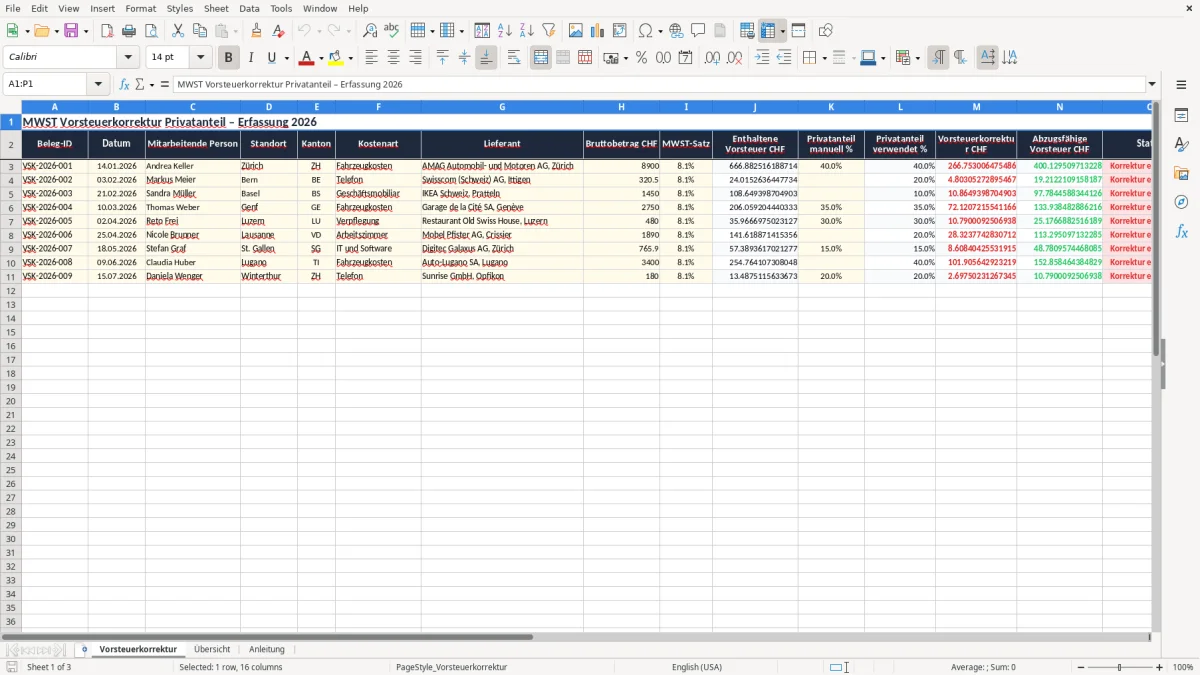Click the Formula equals button
This screenshot has width=1200, height=675.
(x=164, y=85)
